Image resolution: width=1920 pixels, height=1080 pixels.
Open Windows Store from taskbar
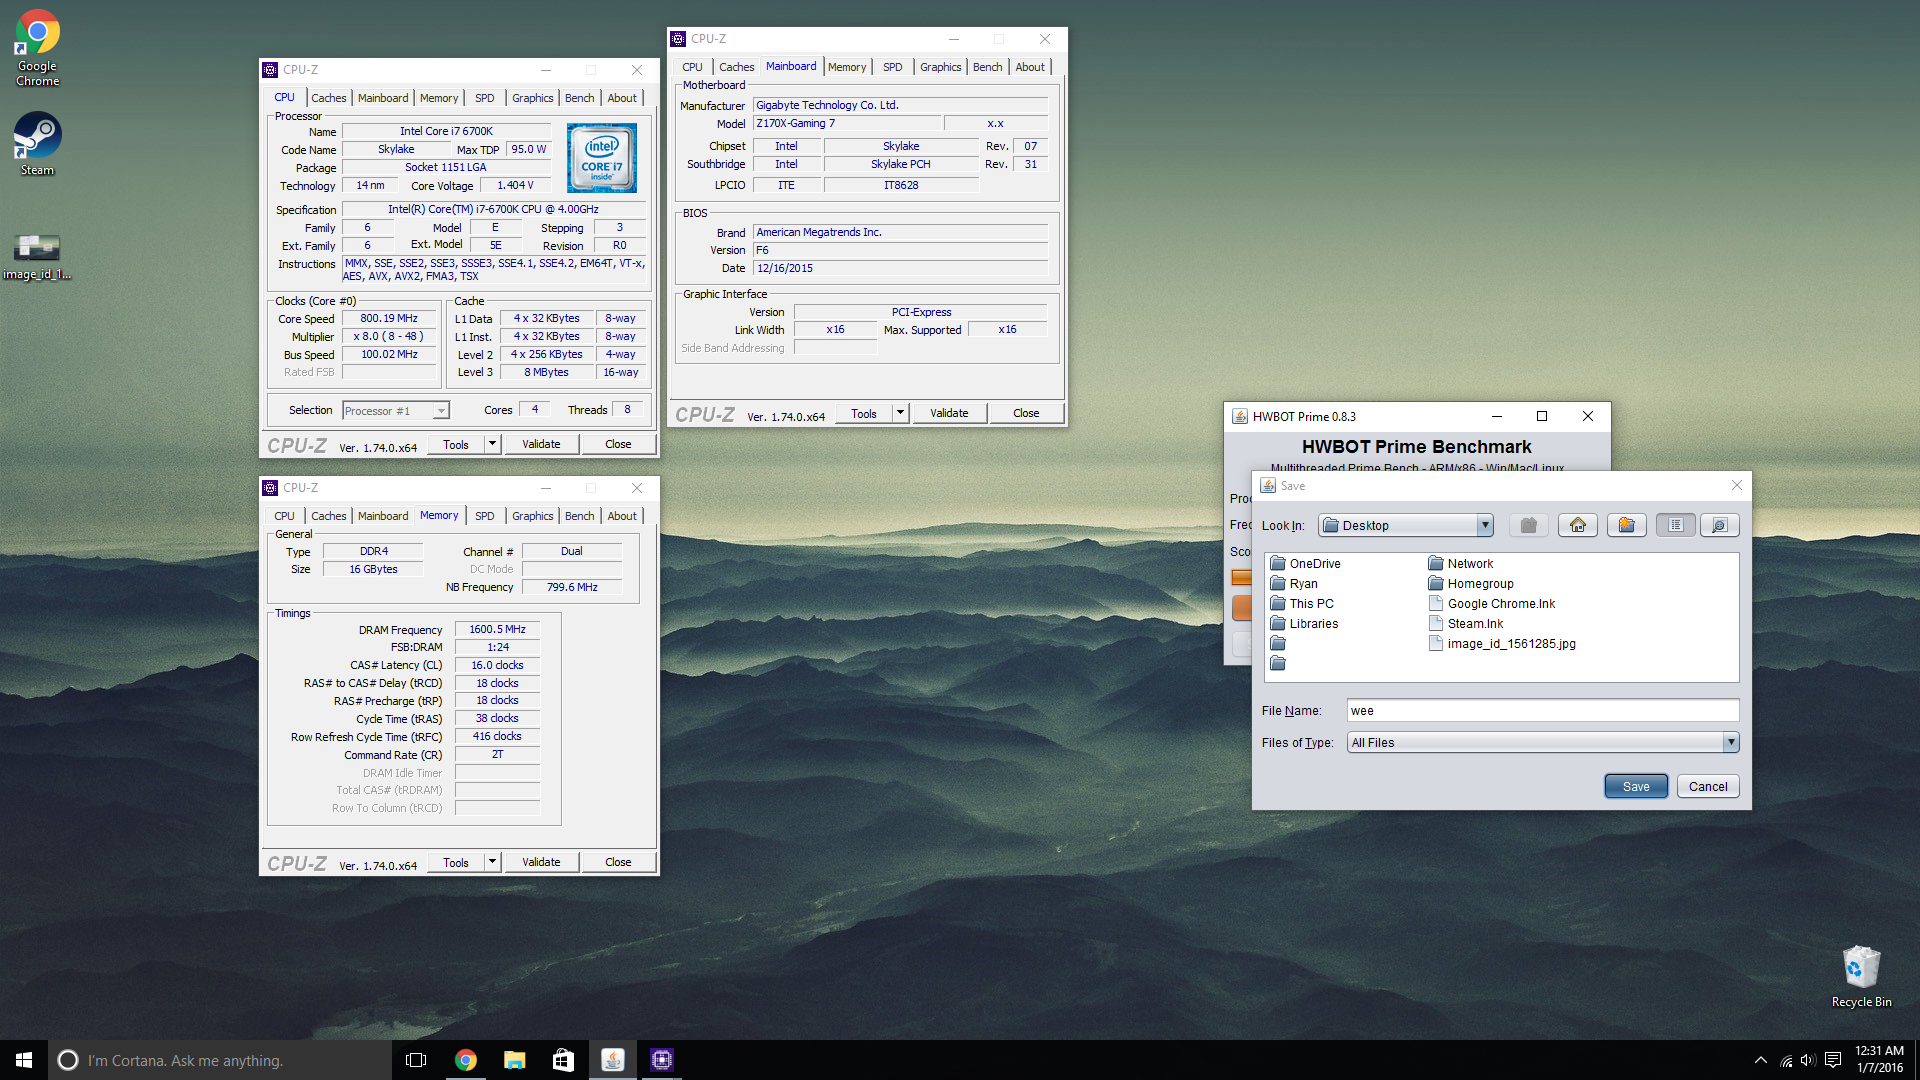point(563,1060)
